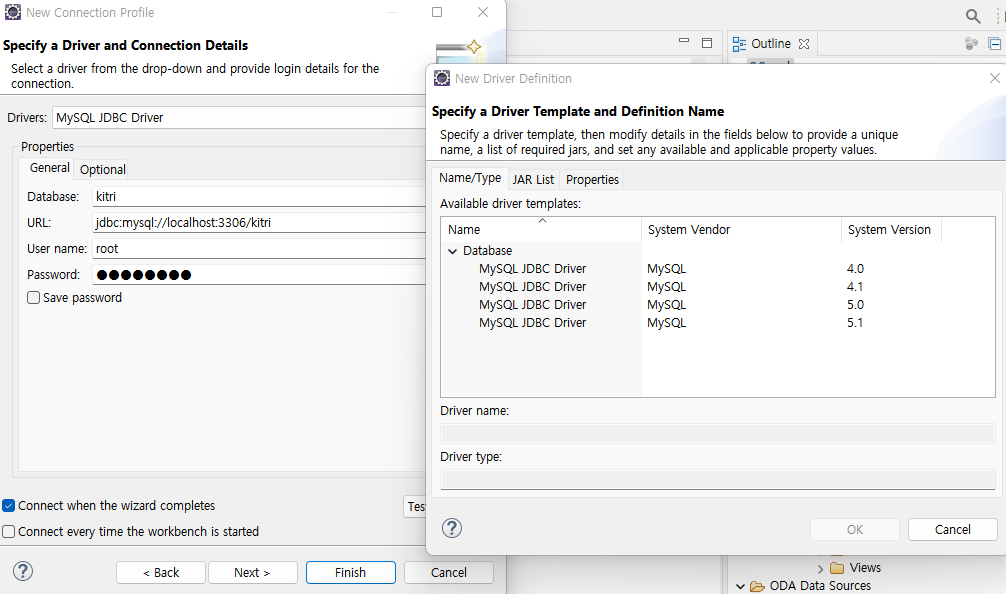Sort templates by Name column header

click(541, 230)
